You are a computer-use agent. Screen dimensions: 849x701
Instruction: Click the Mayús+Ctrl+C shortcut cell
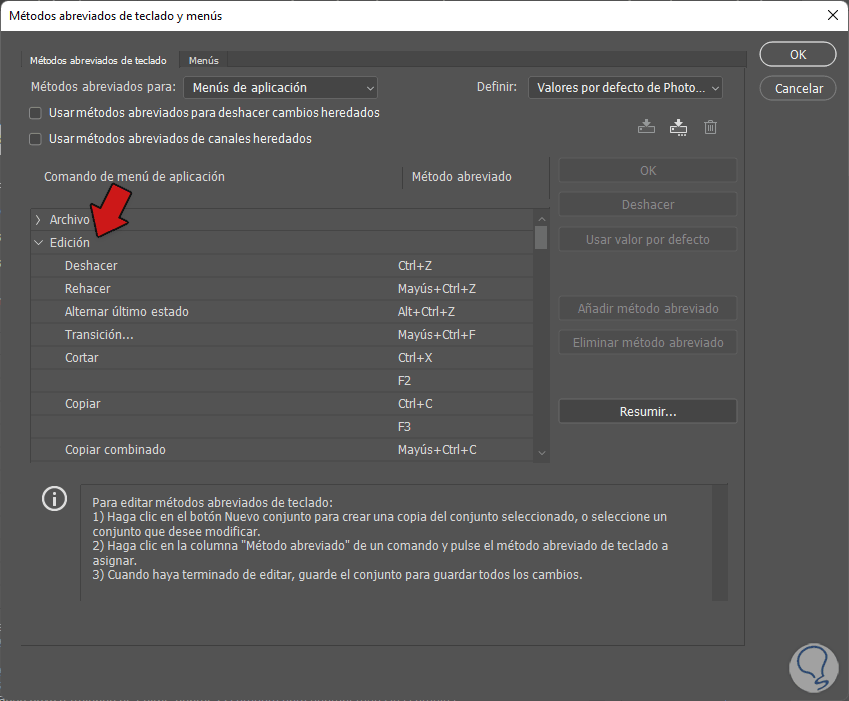point(437,450)
